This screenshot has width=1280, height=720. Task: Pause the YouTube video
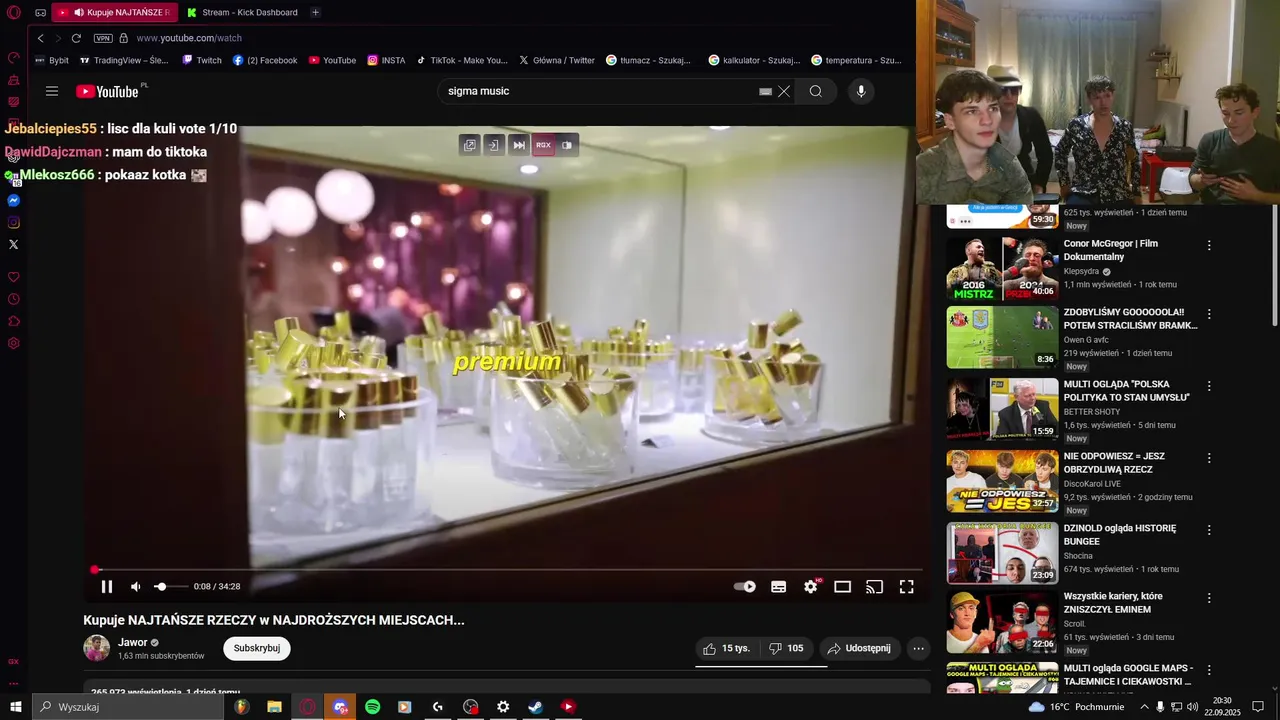pyautogui.click(x=107, y=587)
